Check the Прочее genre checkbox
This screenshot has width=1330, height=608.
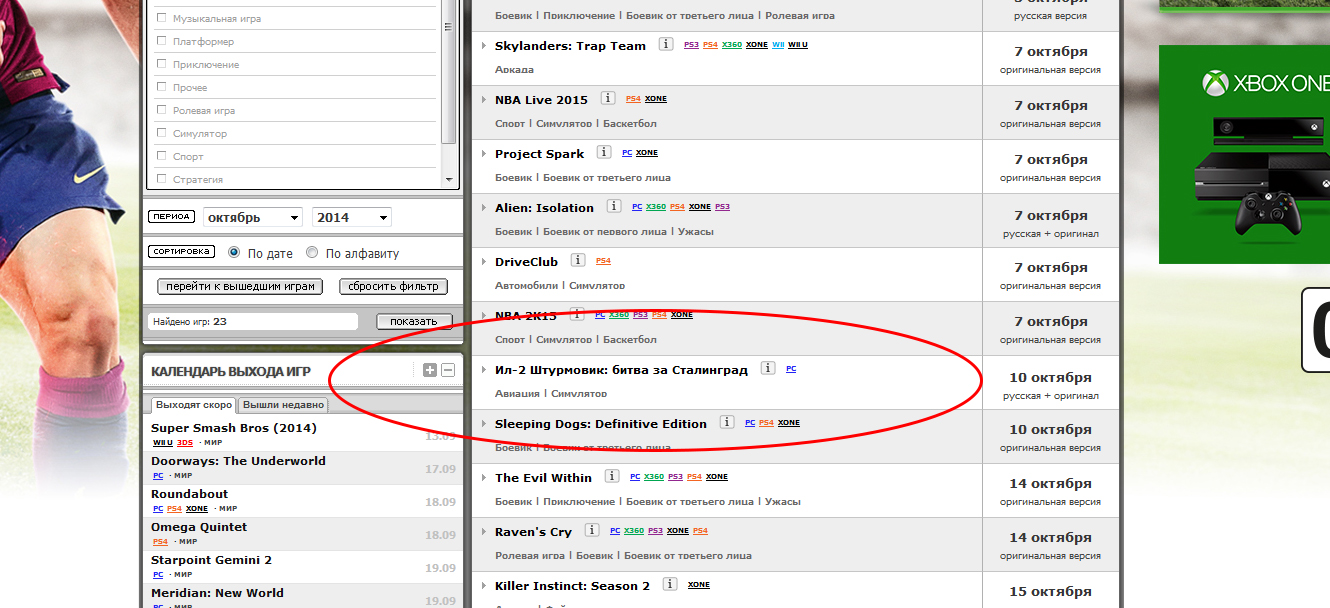point(161,87)
